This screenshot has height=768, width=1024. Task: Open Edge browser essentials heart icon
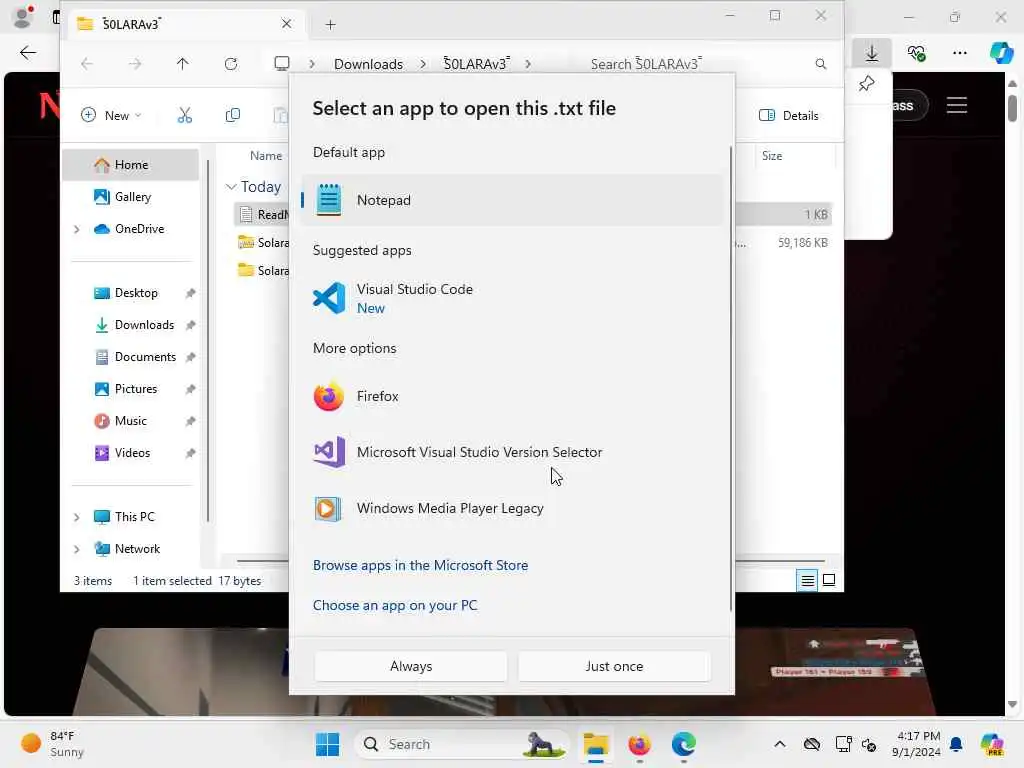coord(916,53)
